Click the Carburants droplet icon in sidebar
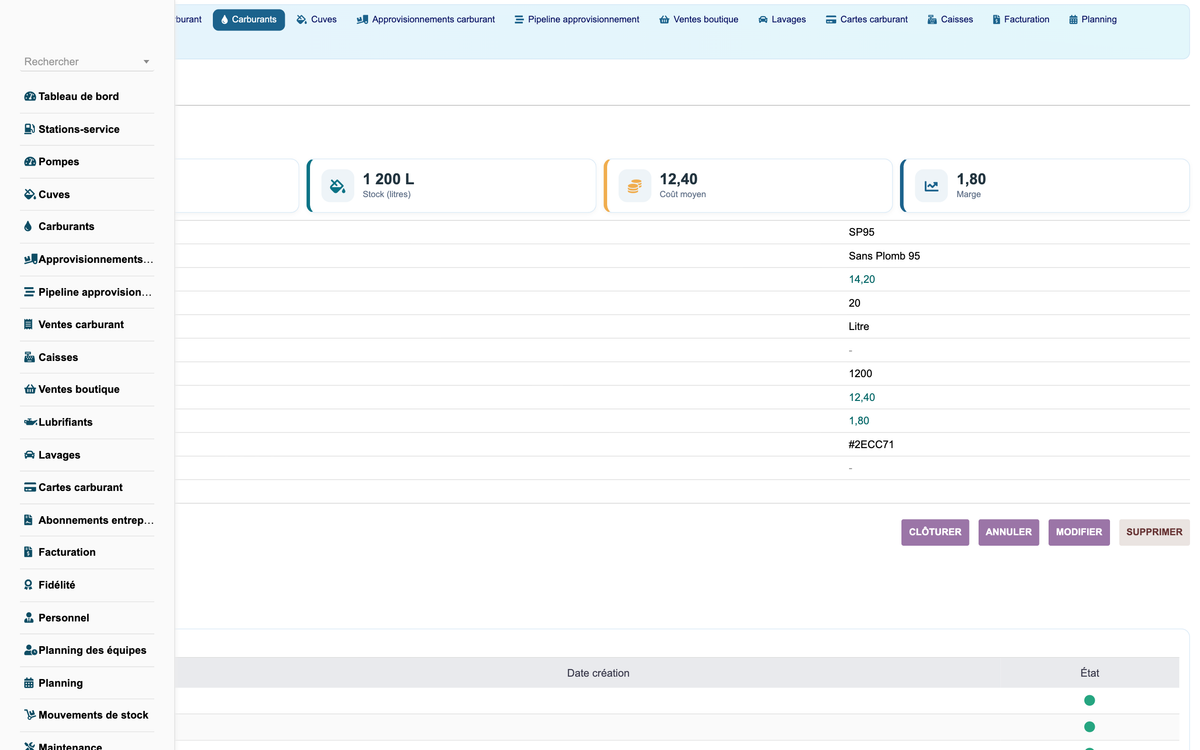 pyautogui.click(x=28, y=227)
